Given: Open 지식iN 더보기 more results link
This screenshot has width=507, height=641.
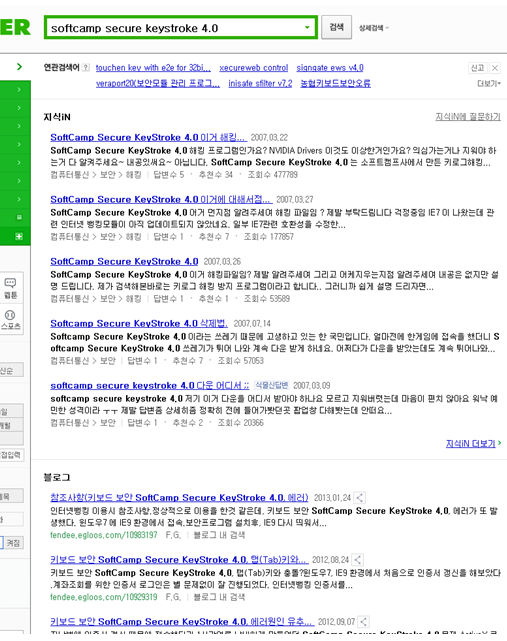Looking at the screenshot, I should [473, 444].
